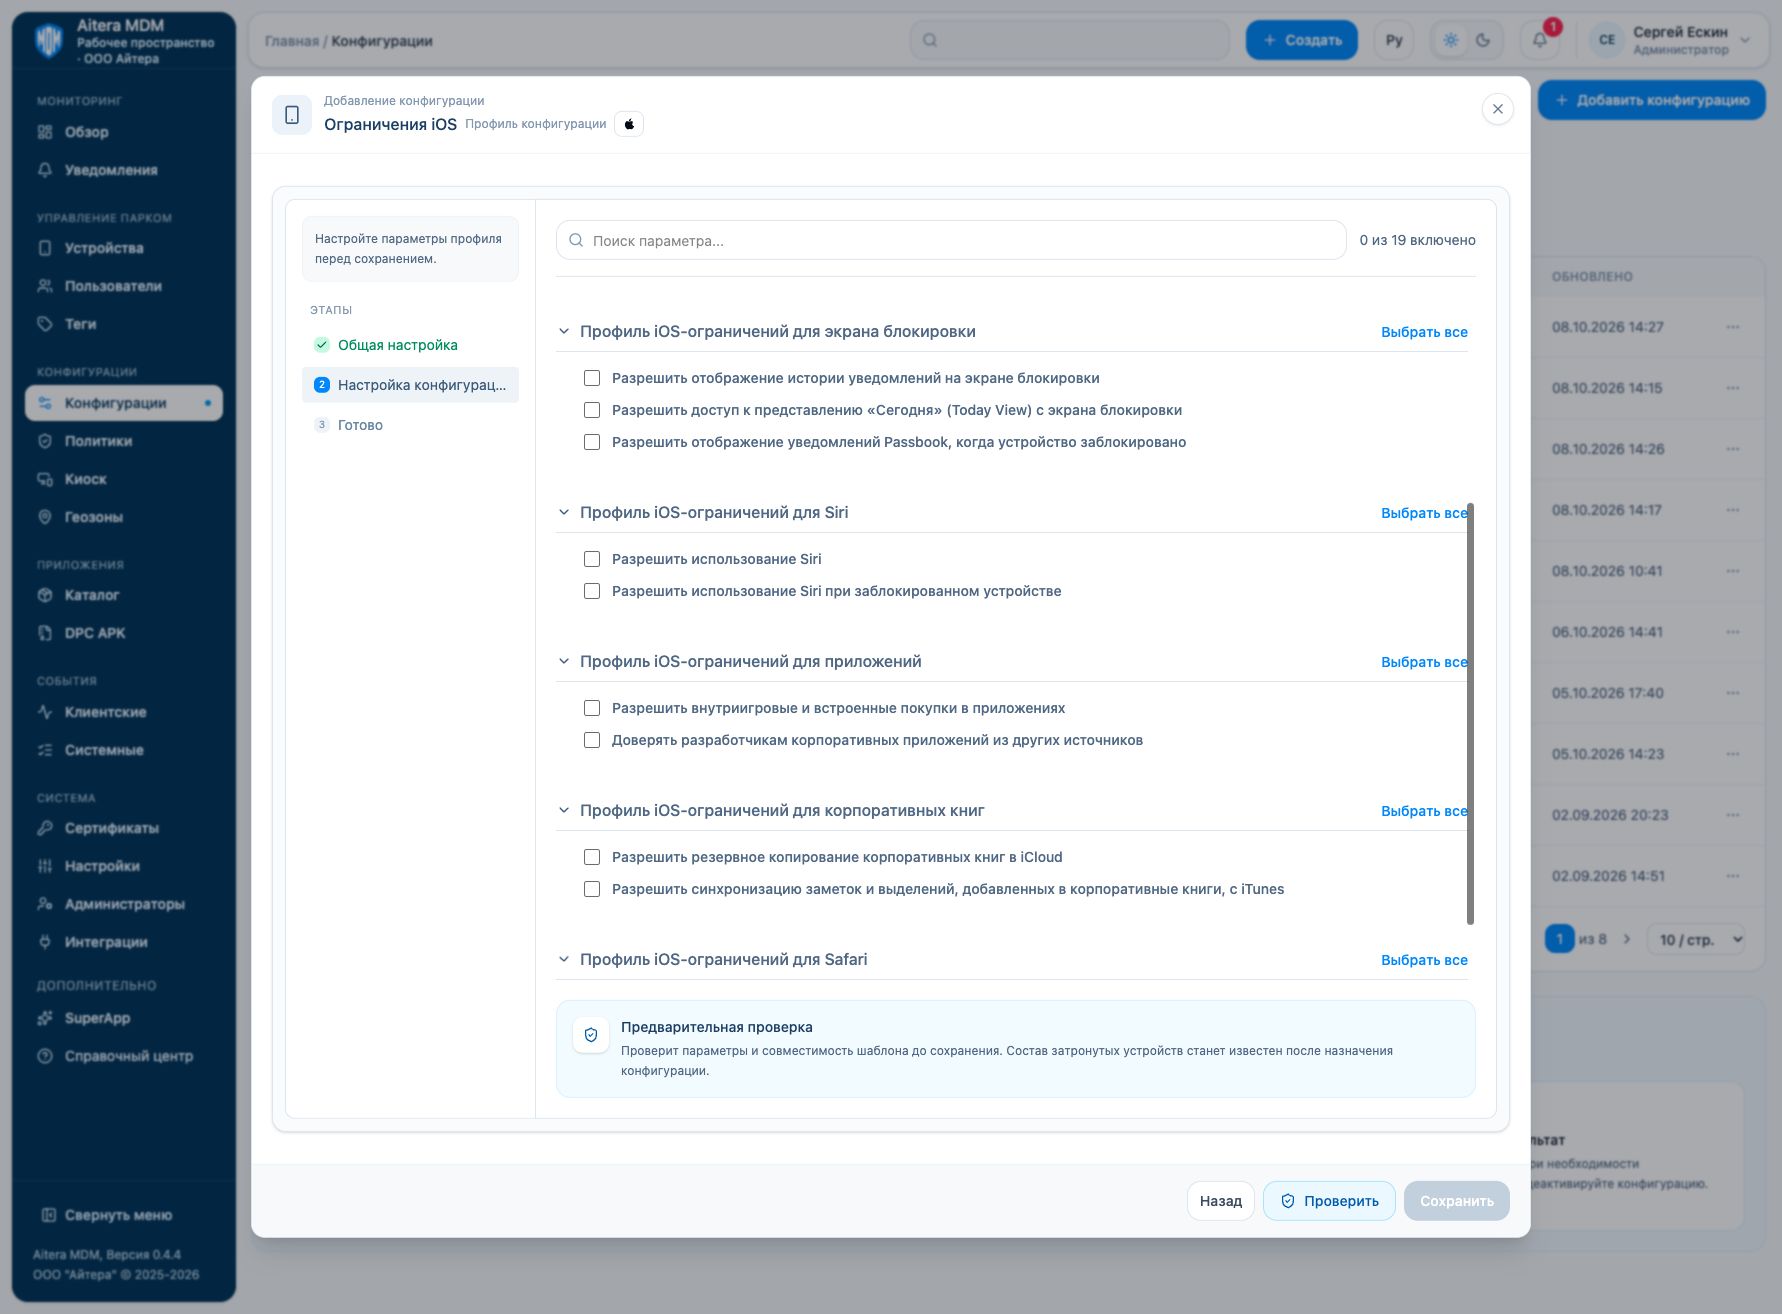Enable Siri при заблокированном устройстве checkbox
The image size is (1782, 1314).
click(592, 591)
